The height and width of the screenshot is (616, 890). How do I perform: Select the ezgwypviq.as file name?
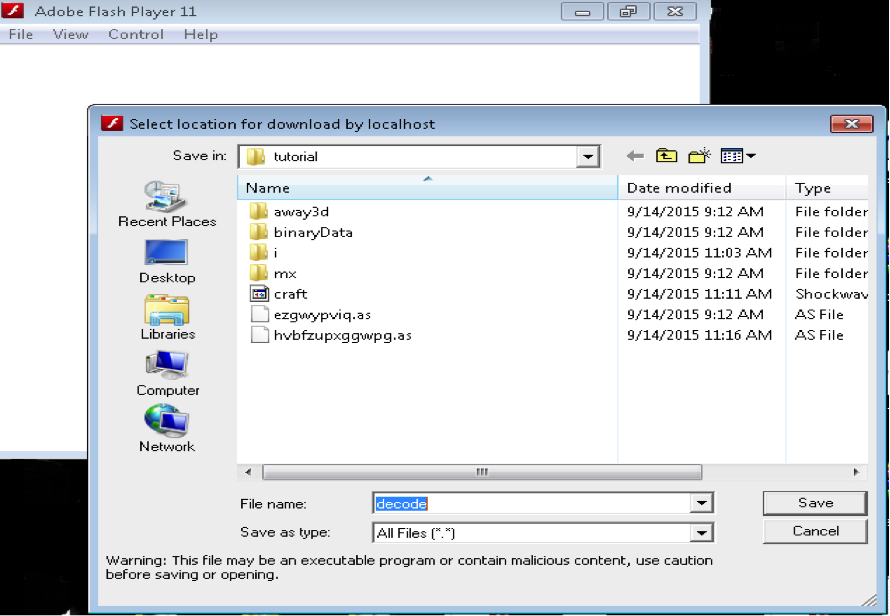click(322, 315)
